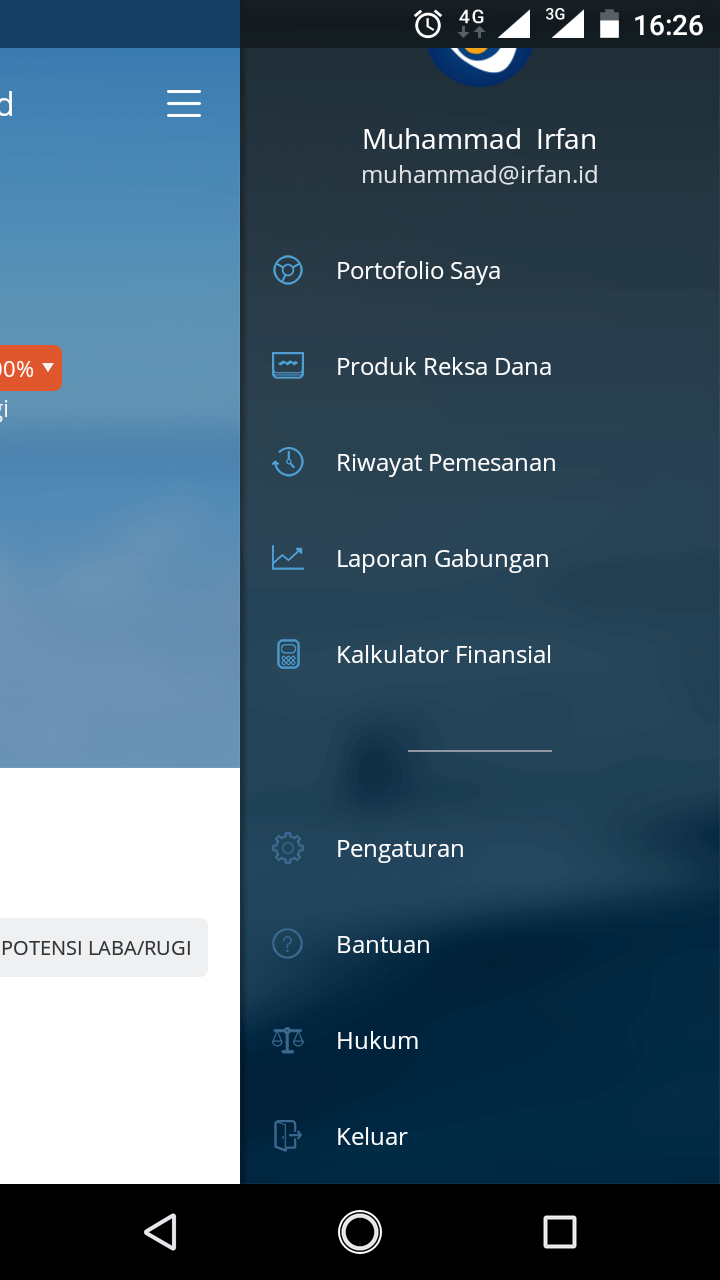Image resolution: width=720 pixels, height=1280 pixels.
Task: Tap the Pengaturan gear icon
Action: pyautogui.click(x=288, y=849)
